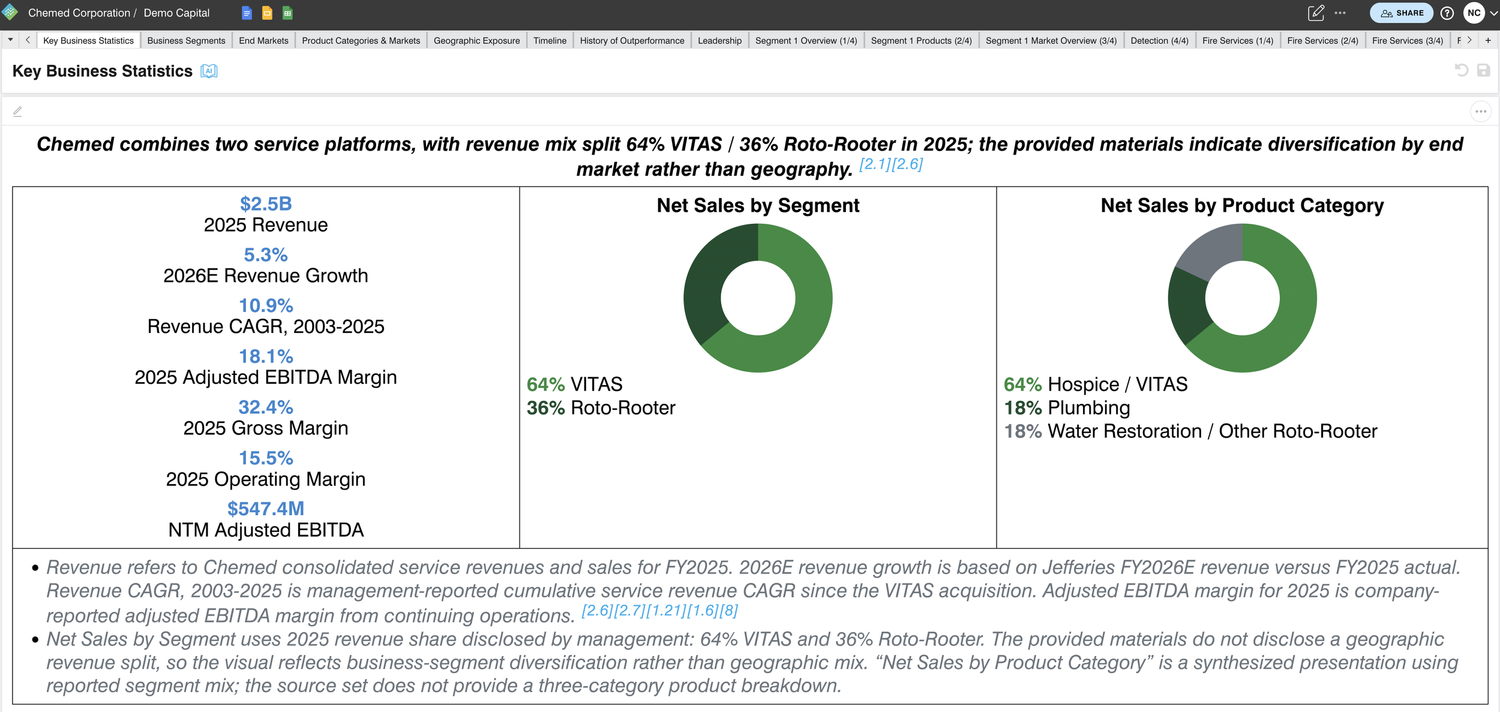
Task: Select the Key Business Statistics tab
Action: tap(88, 41)
